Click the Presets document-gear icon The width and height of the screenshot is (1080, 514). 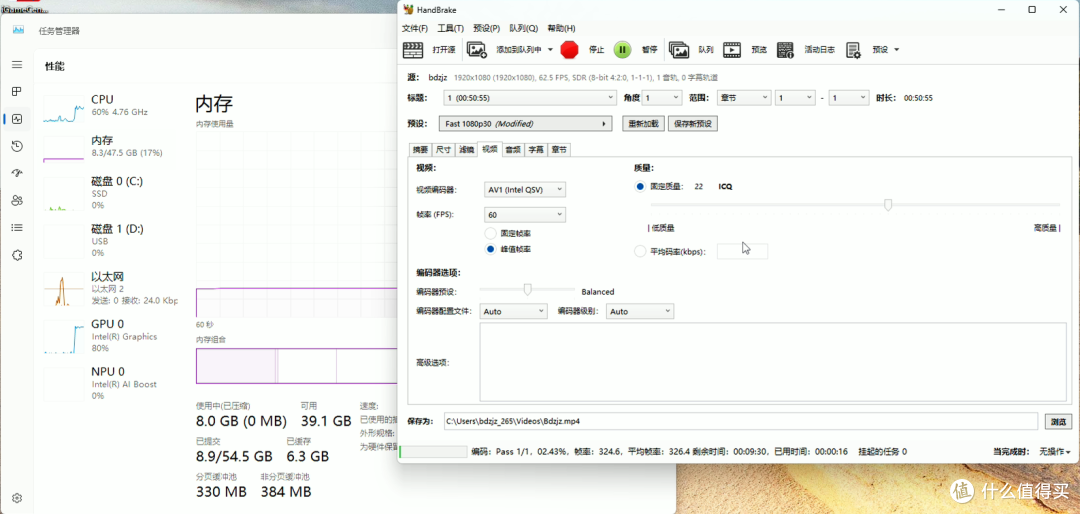853,50
